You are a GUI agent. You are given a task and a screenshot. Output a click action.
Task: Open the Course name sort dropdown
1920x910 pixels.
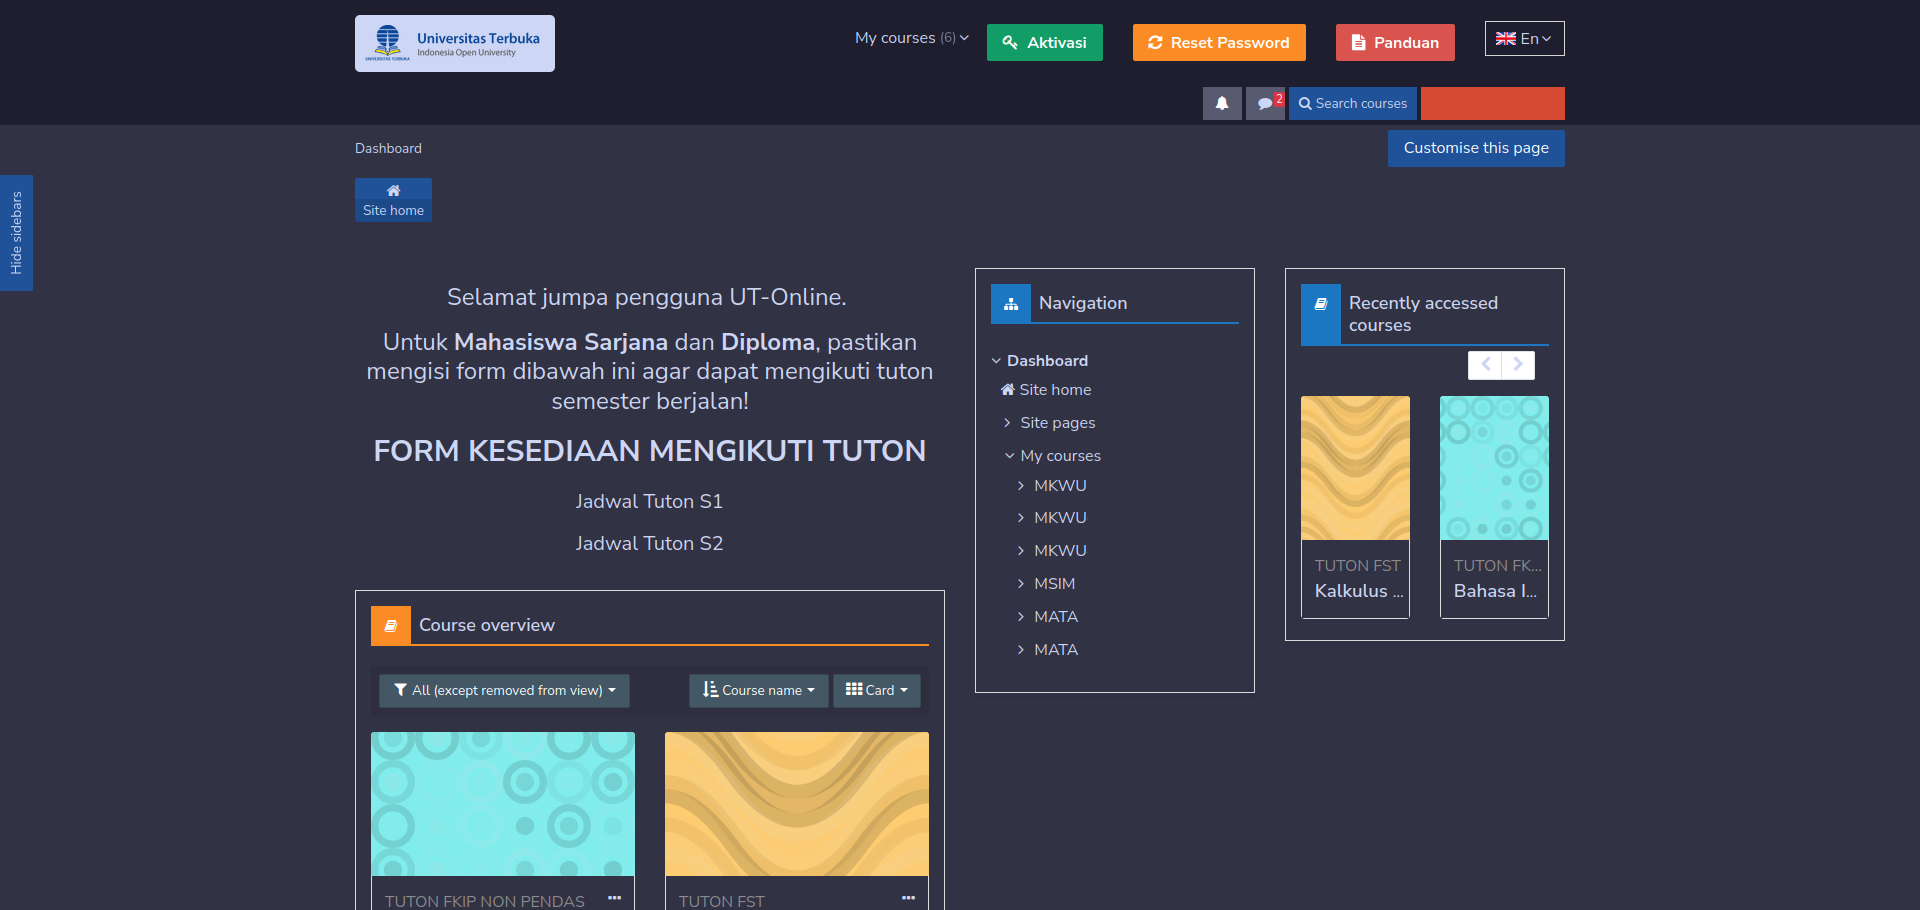[758, 690]
